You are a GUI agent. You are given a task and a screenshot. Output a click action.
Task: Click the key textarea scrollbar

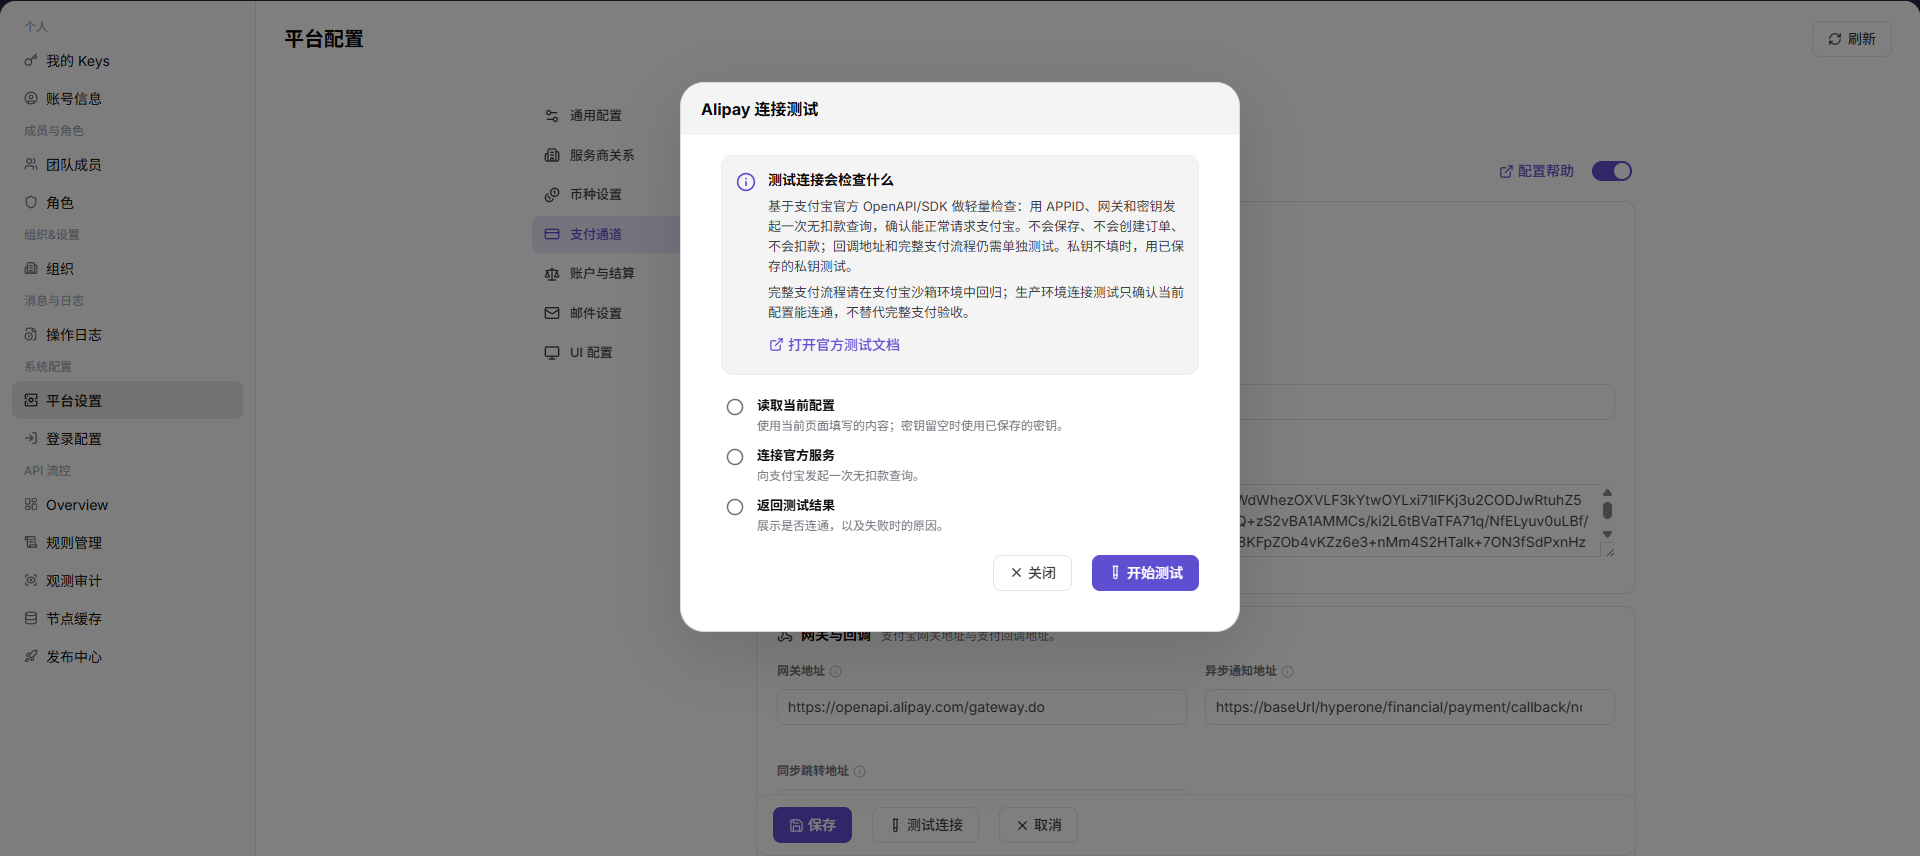click(1607, 510)
